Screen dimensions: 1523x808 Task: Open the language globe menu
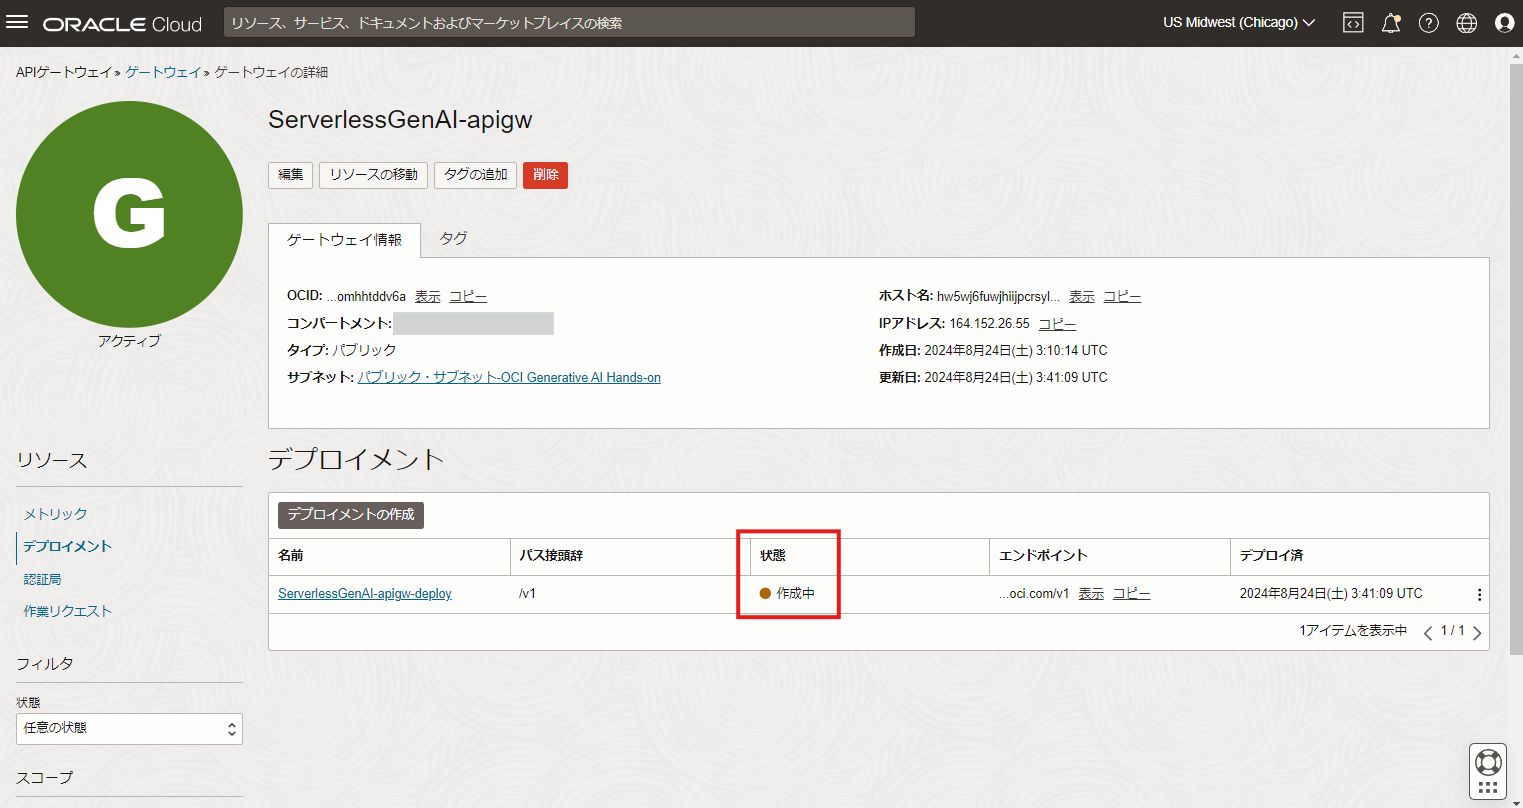tap(1467, 23)
